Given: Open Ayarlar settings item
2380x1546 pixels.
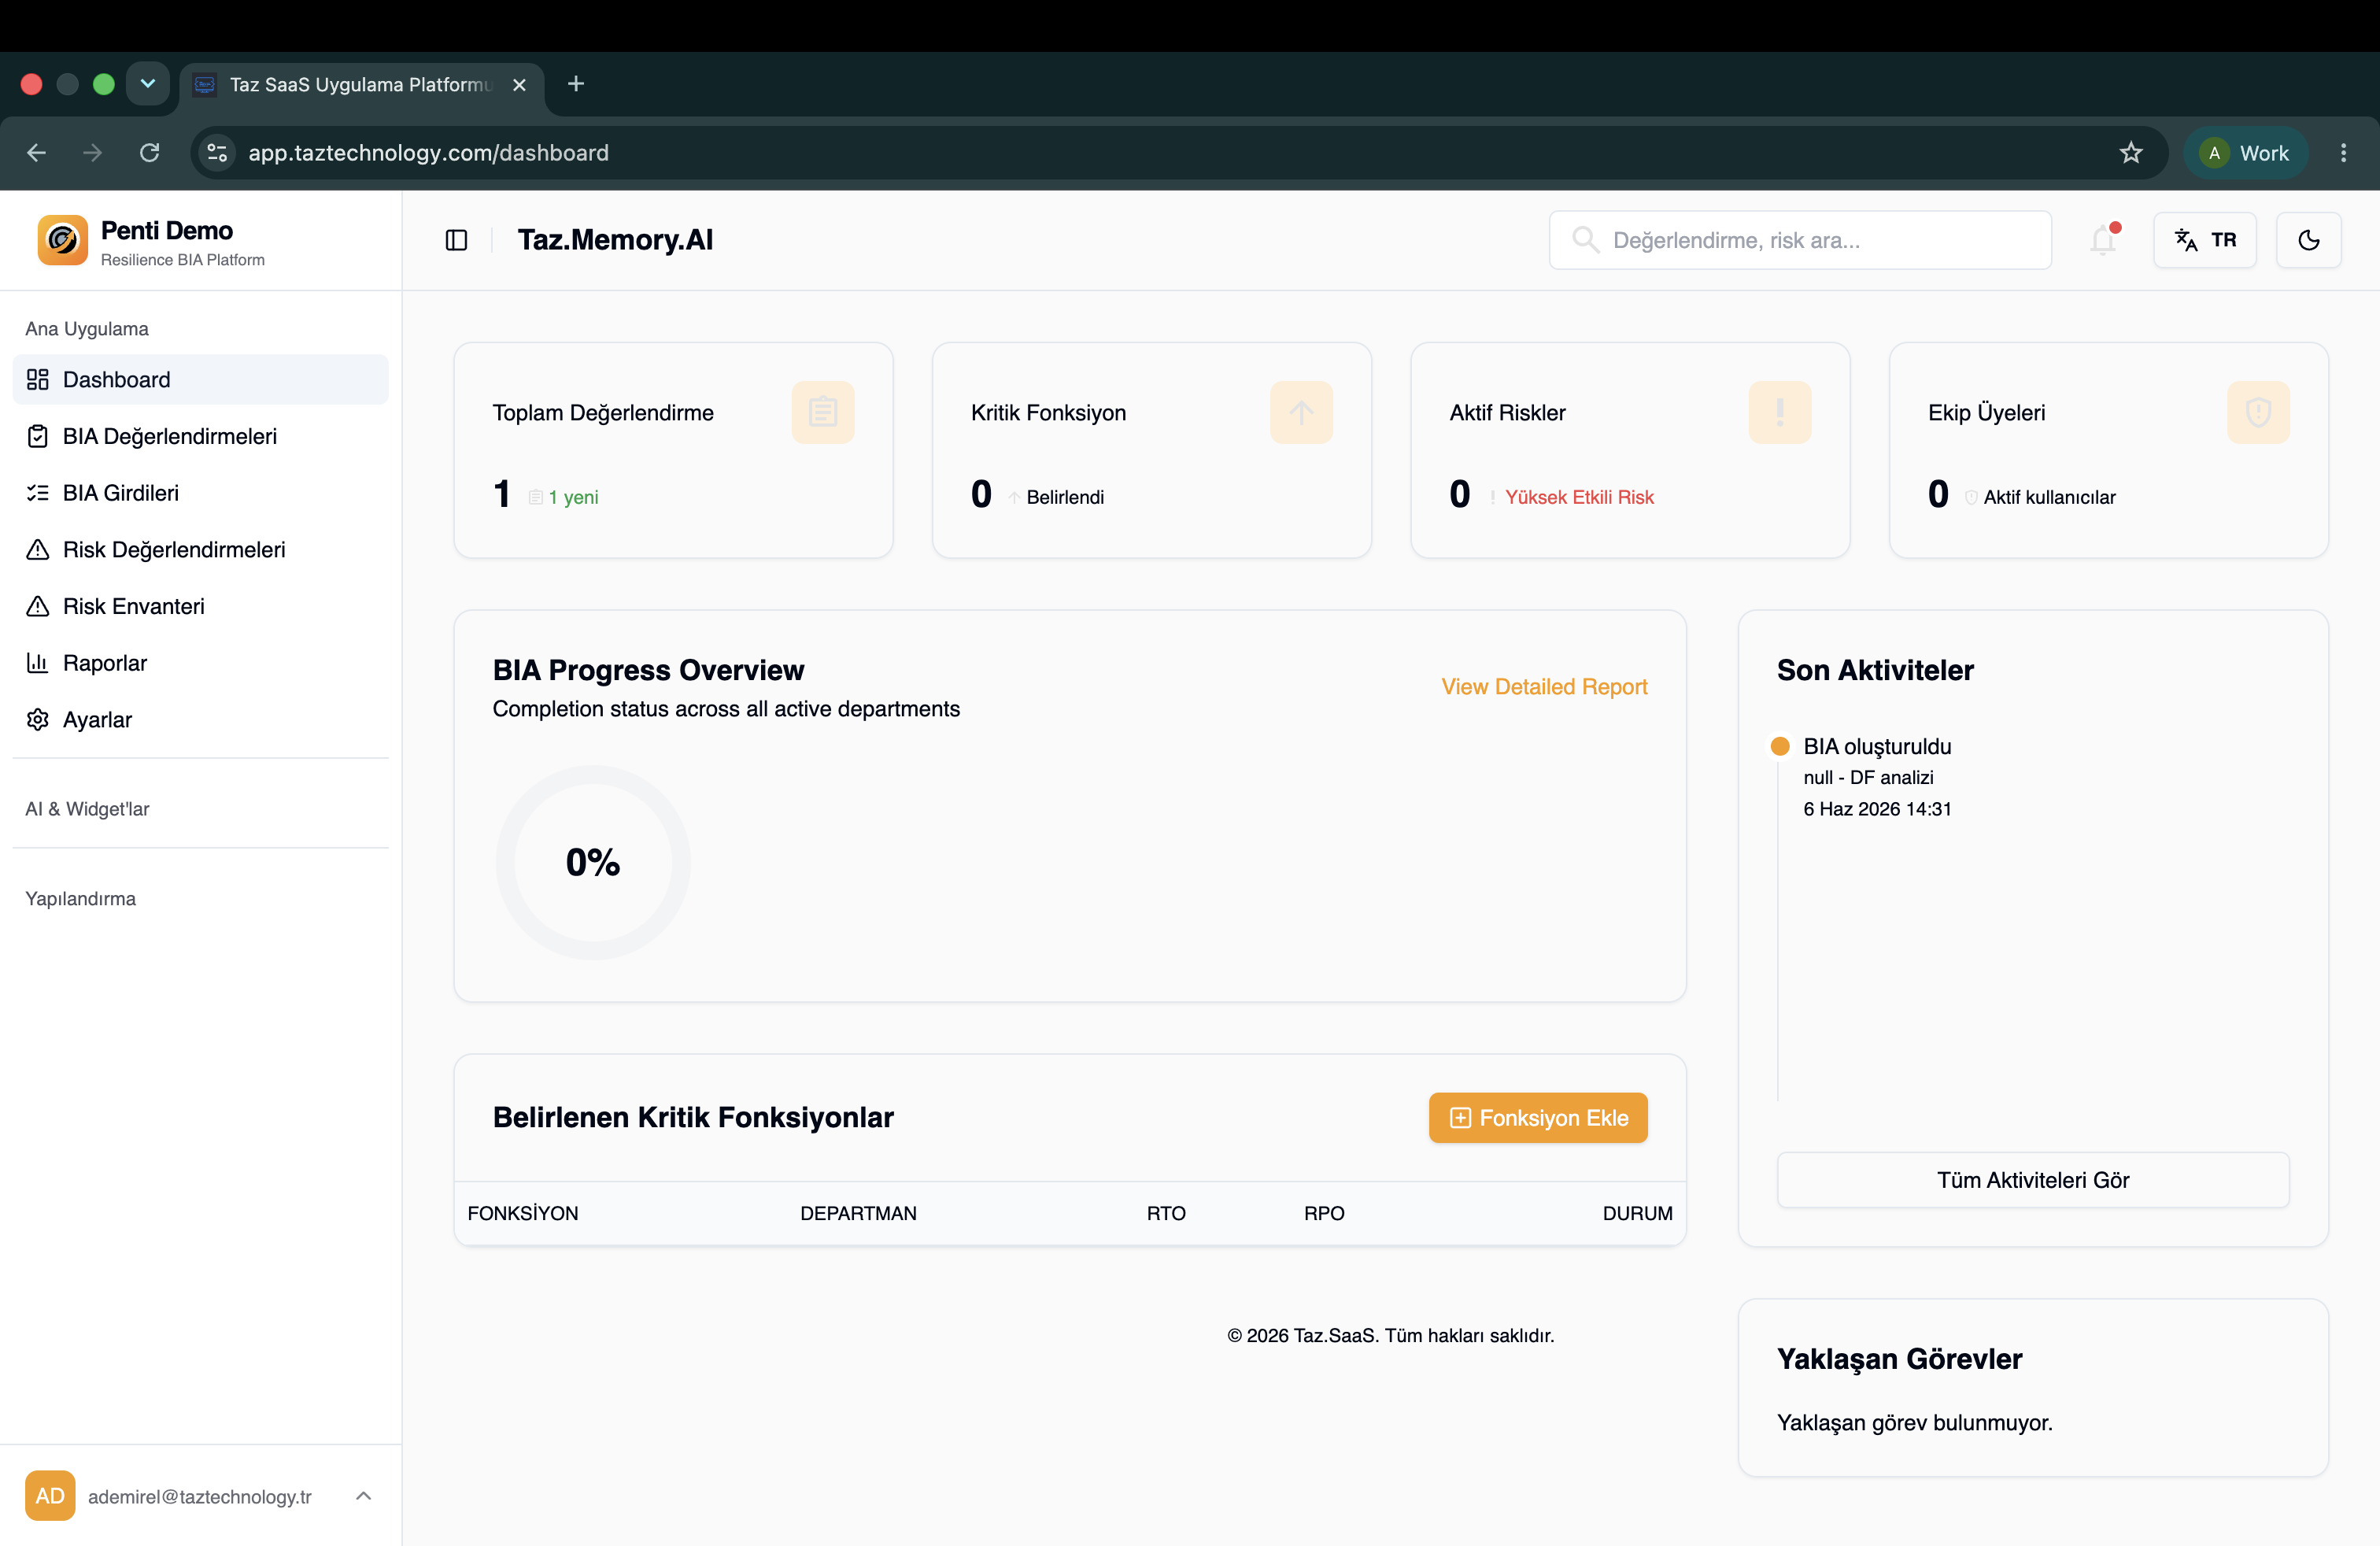Looking at the screenshot, I should pos(200,720).
